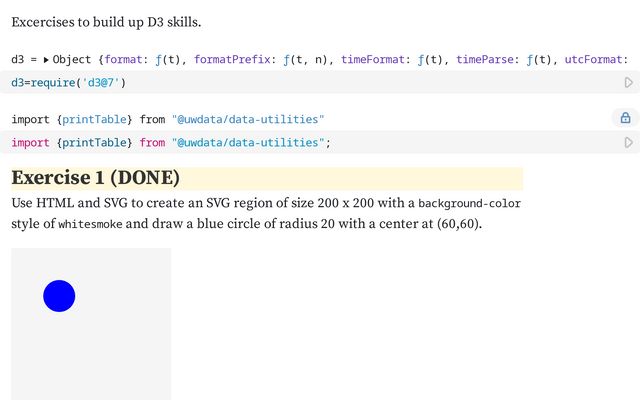Click the 'd3@7' string in the code cell
640x400 pixels.
(x=101, y=82)
